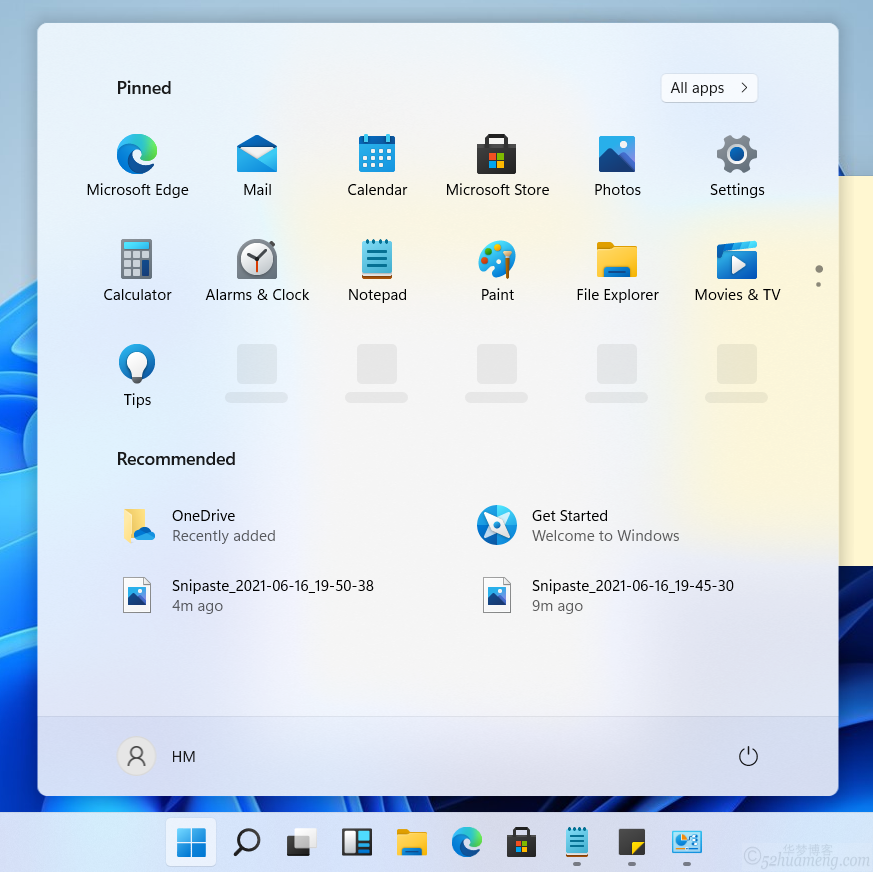This screenshot has height=872, width=873.
Task: Open recommended OneDrive item
Action: 200,525
